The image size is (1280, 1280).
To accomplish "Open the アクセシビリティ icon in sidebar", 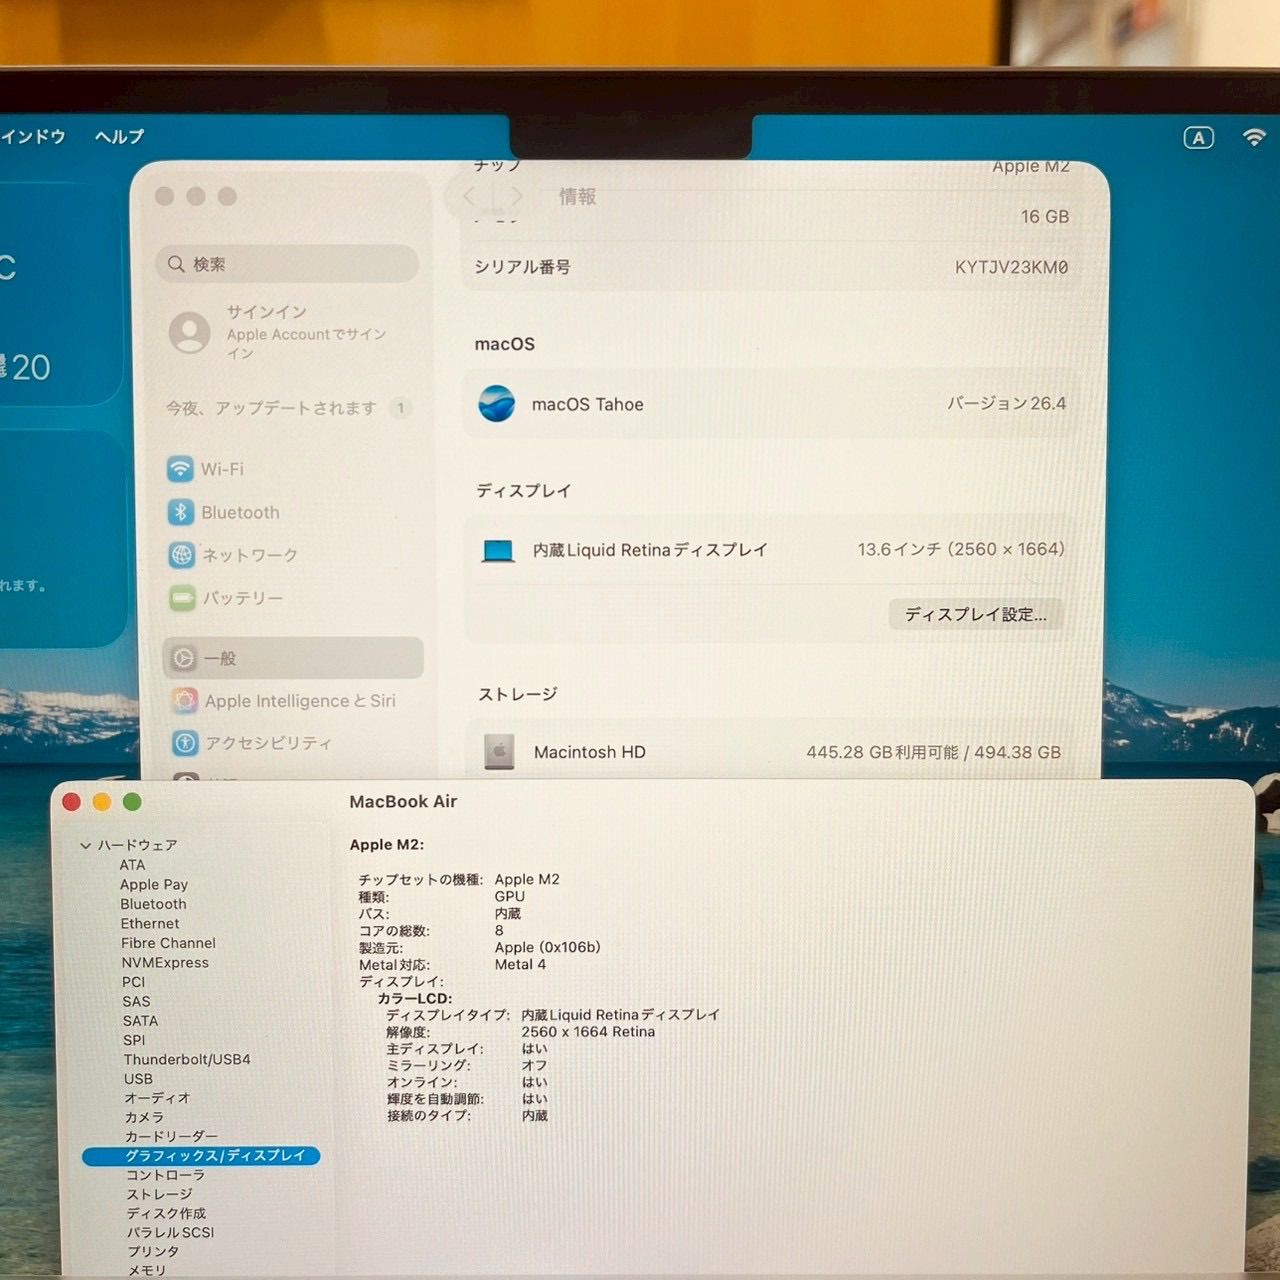I will (185, 743).
